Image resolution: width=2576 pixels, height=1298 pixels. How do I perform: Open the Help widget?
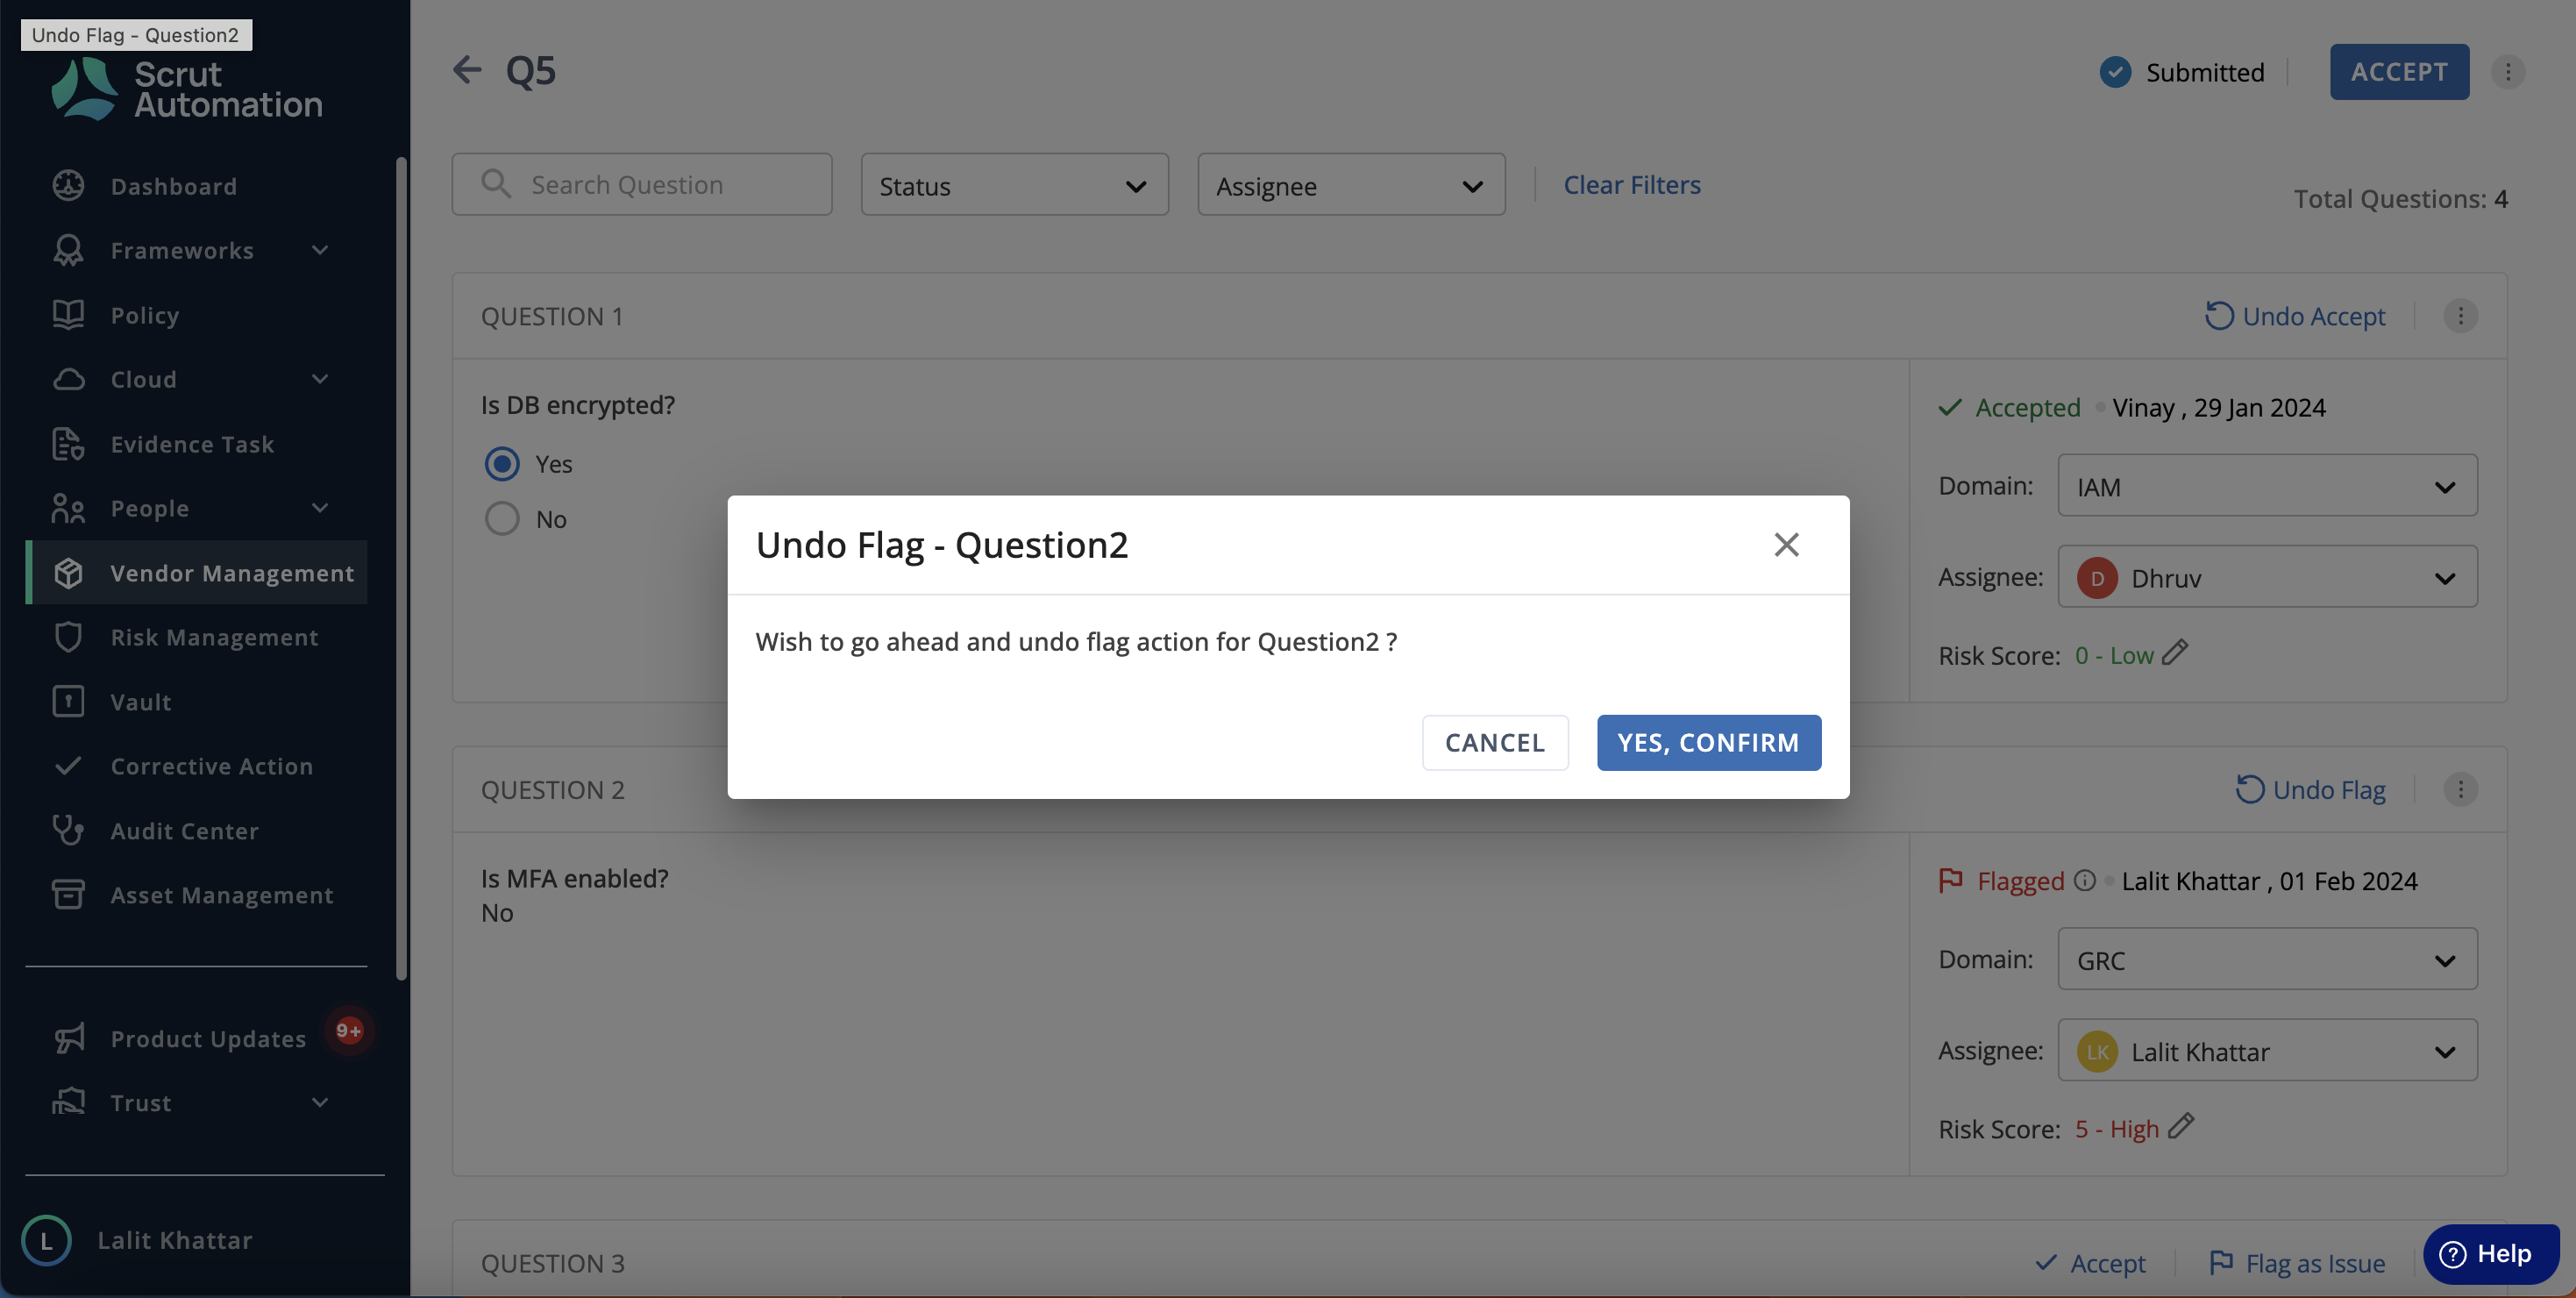coord(2490,1253)
